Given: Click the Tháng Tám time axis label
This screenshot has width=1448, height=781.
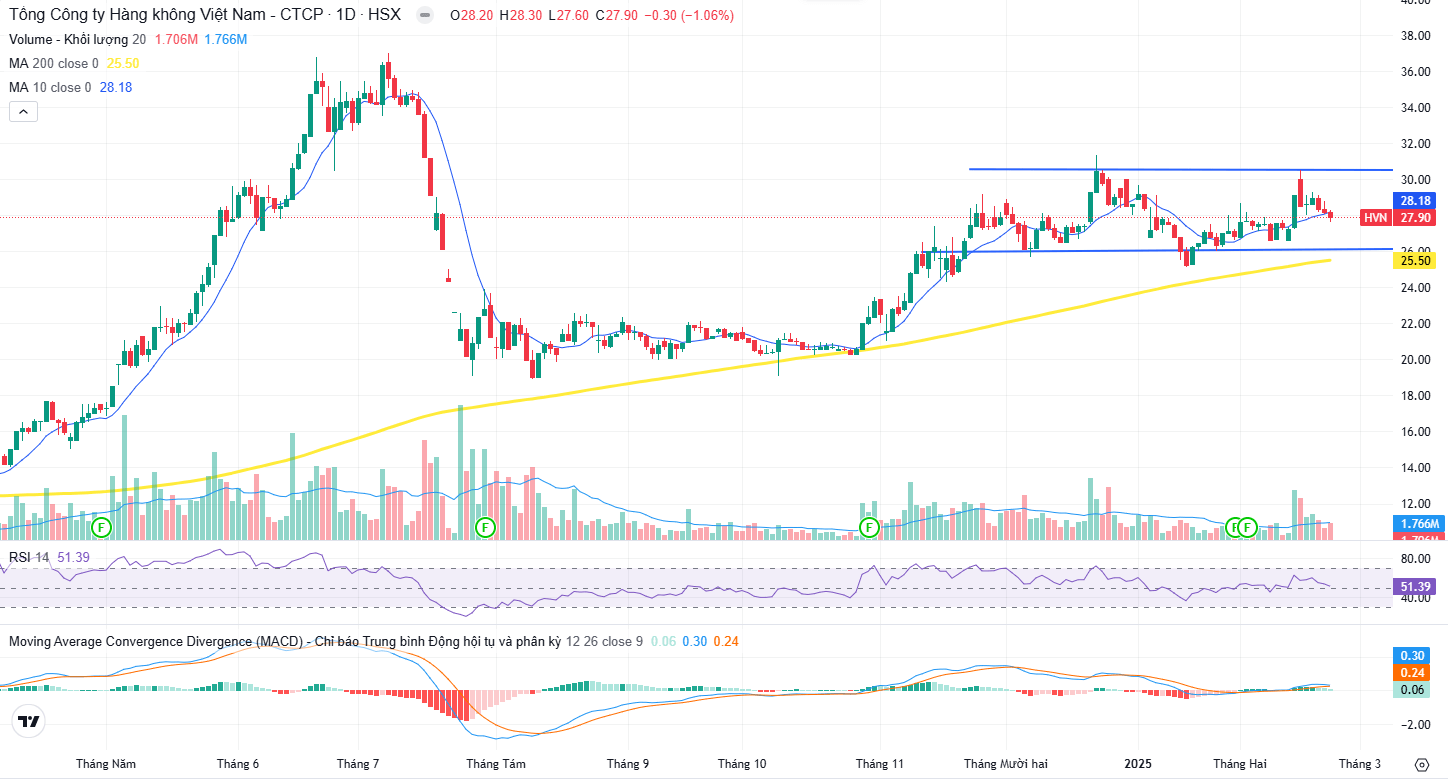Looking at the screenshot, I should (496, 764).
